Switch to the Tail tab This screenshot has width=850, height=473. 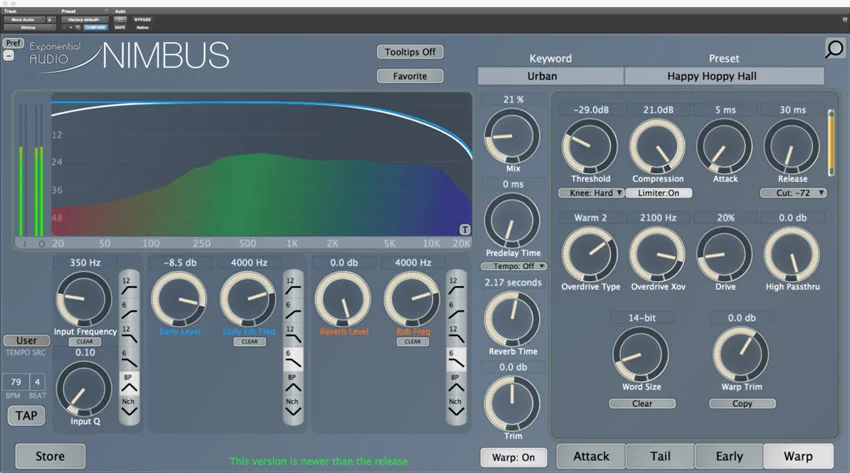coord(660,456)
